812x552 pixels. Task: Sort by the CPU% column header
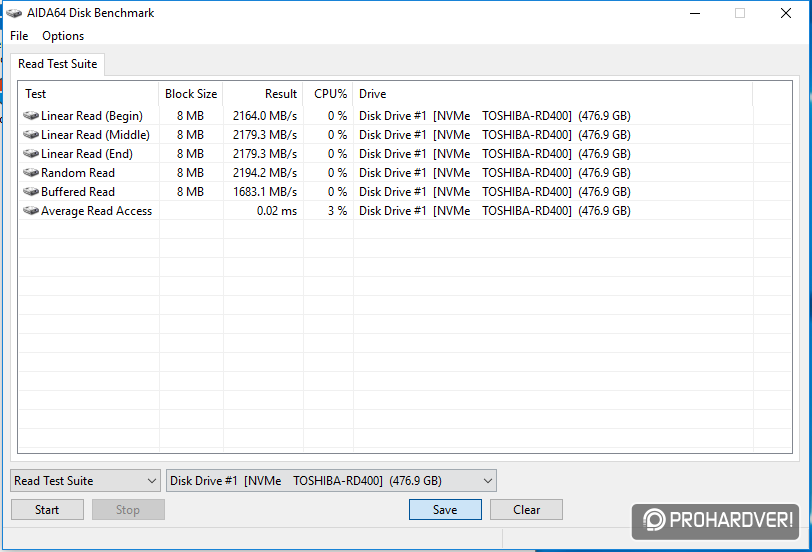coord(328,94)
